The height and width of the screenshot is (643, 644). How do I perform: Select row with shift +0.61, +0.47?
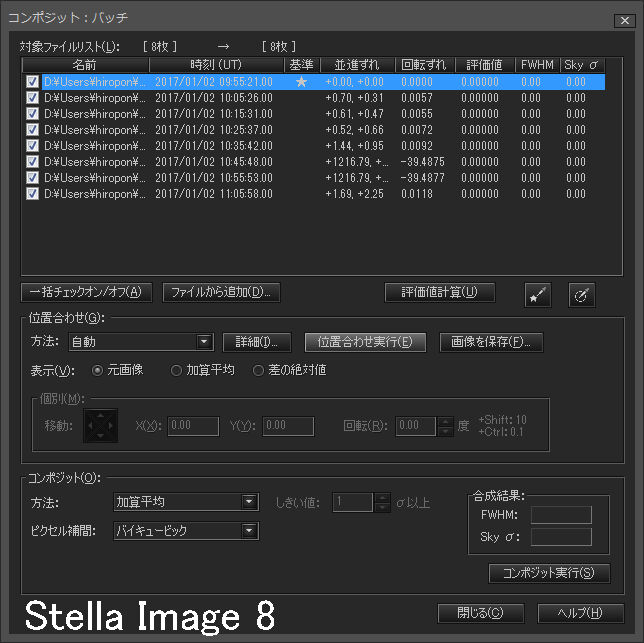tap(313, 114)
